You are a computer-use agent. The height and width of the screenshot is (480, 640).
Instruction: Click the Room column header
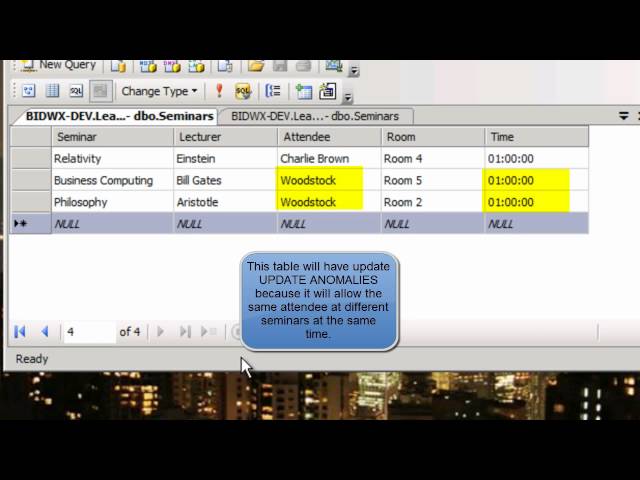click(x=433, y=137)
